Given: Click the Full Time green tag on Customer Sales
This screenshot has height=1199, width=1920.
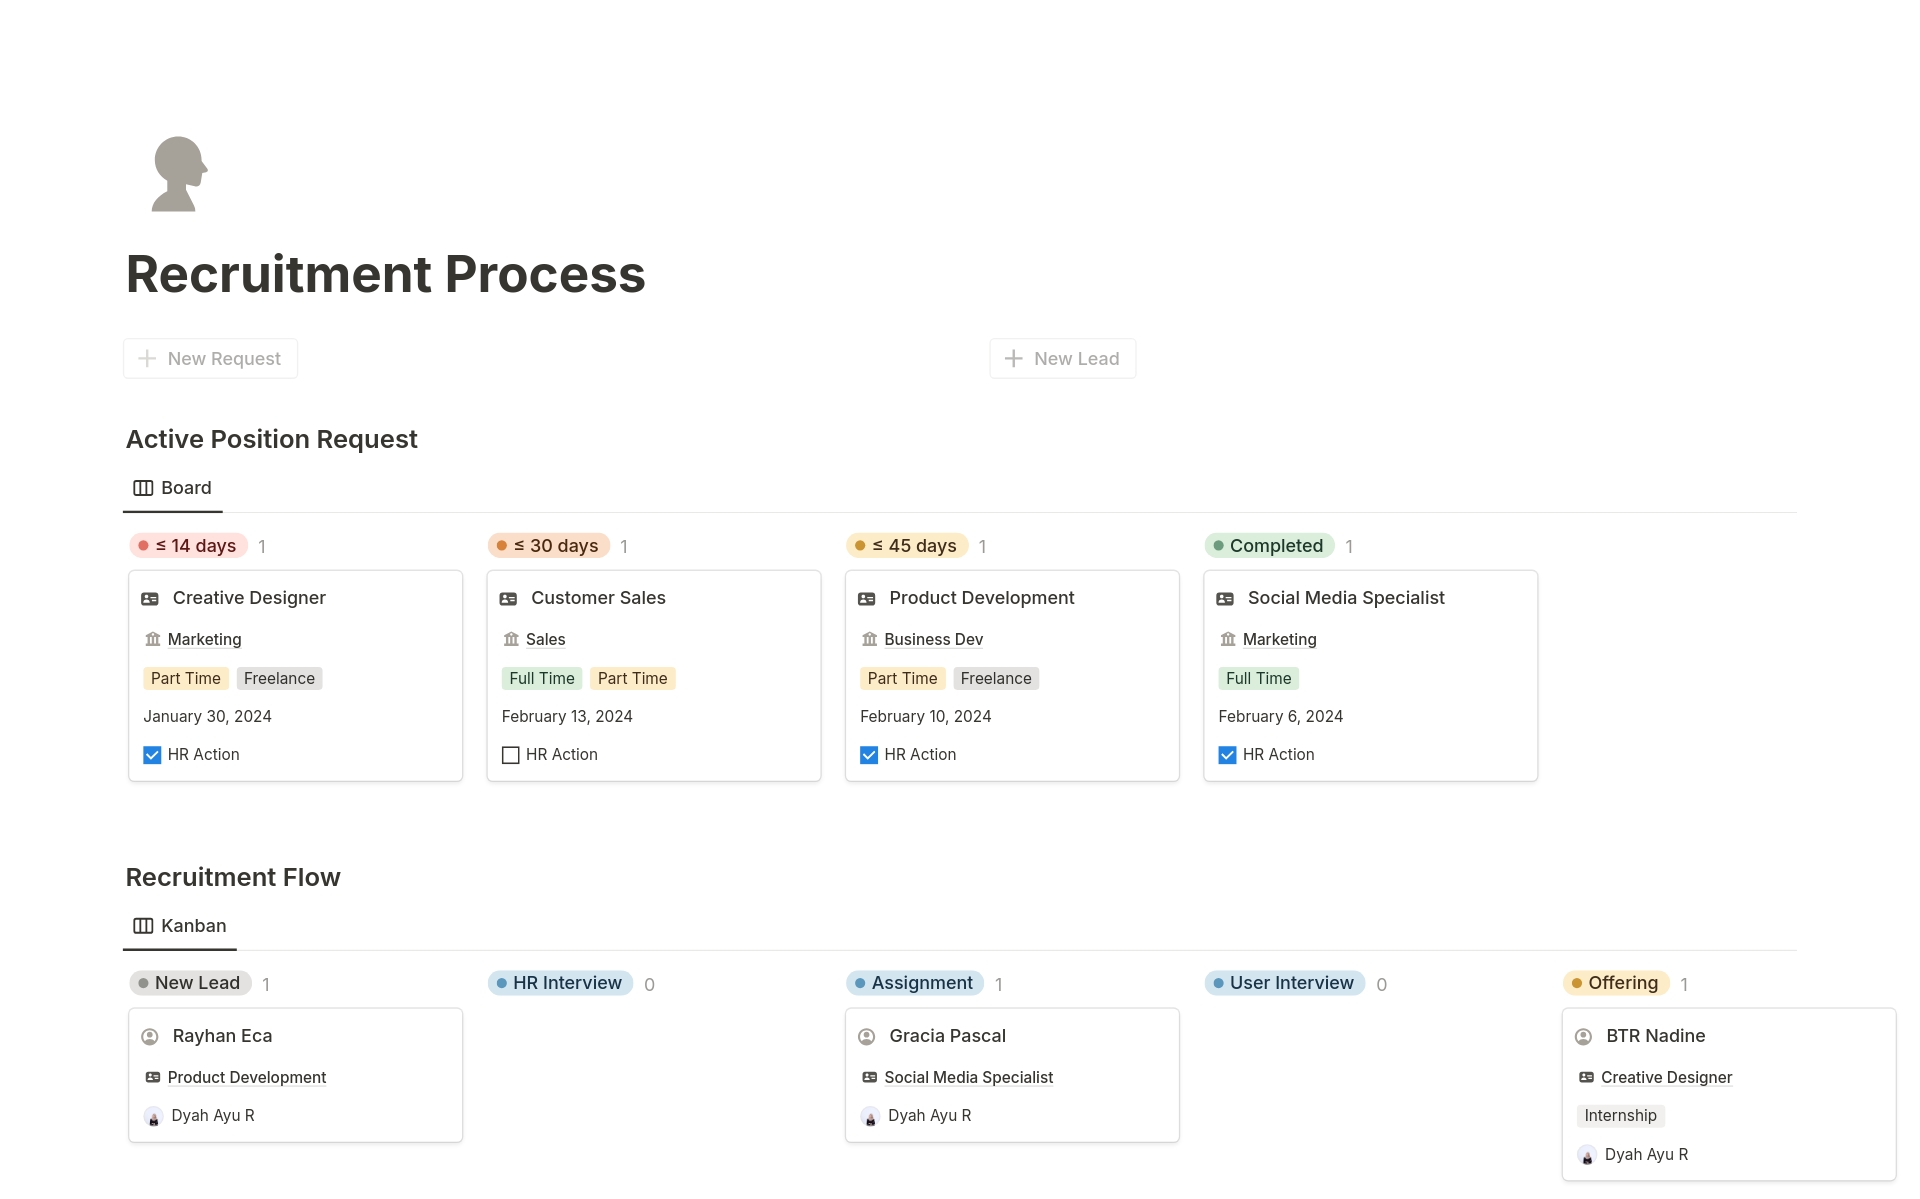Looking at the screenshot, I should tap(541, 678).
